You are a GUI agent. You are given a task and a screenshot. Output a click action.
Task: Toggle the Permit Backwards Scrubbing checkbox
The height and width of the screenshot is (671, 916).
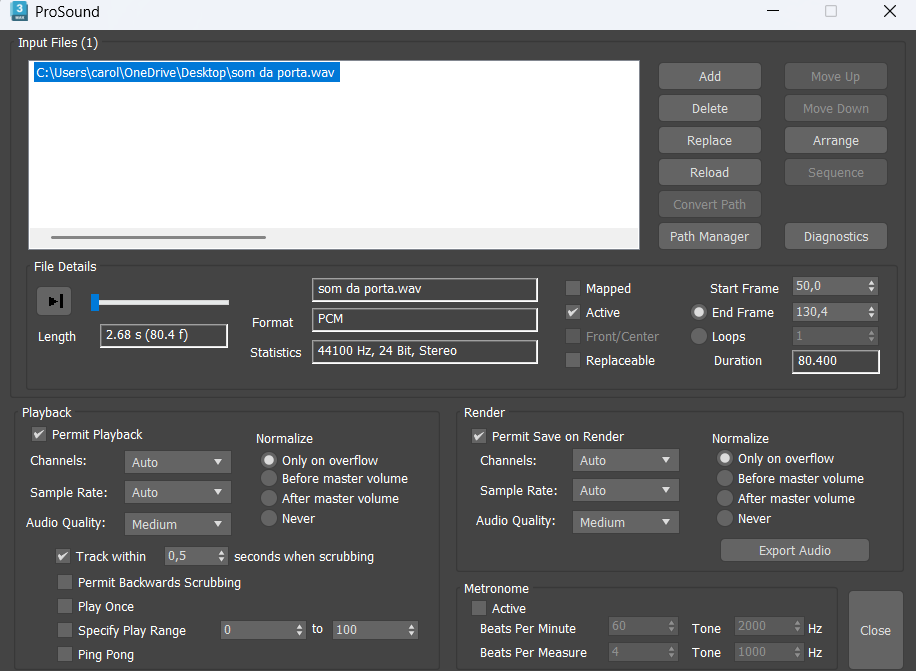coord(65,582)
